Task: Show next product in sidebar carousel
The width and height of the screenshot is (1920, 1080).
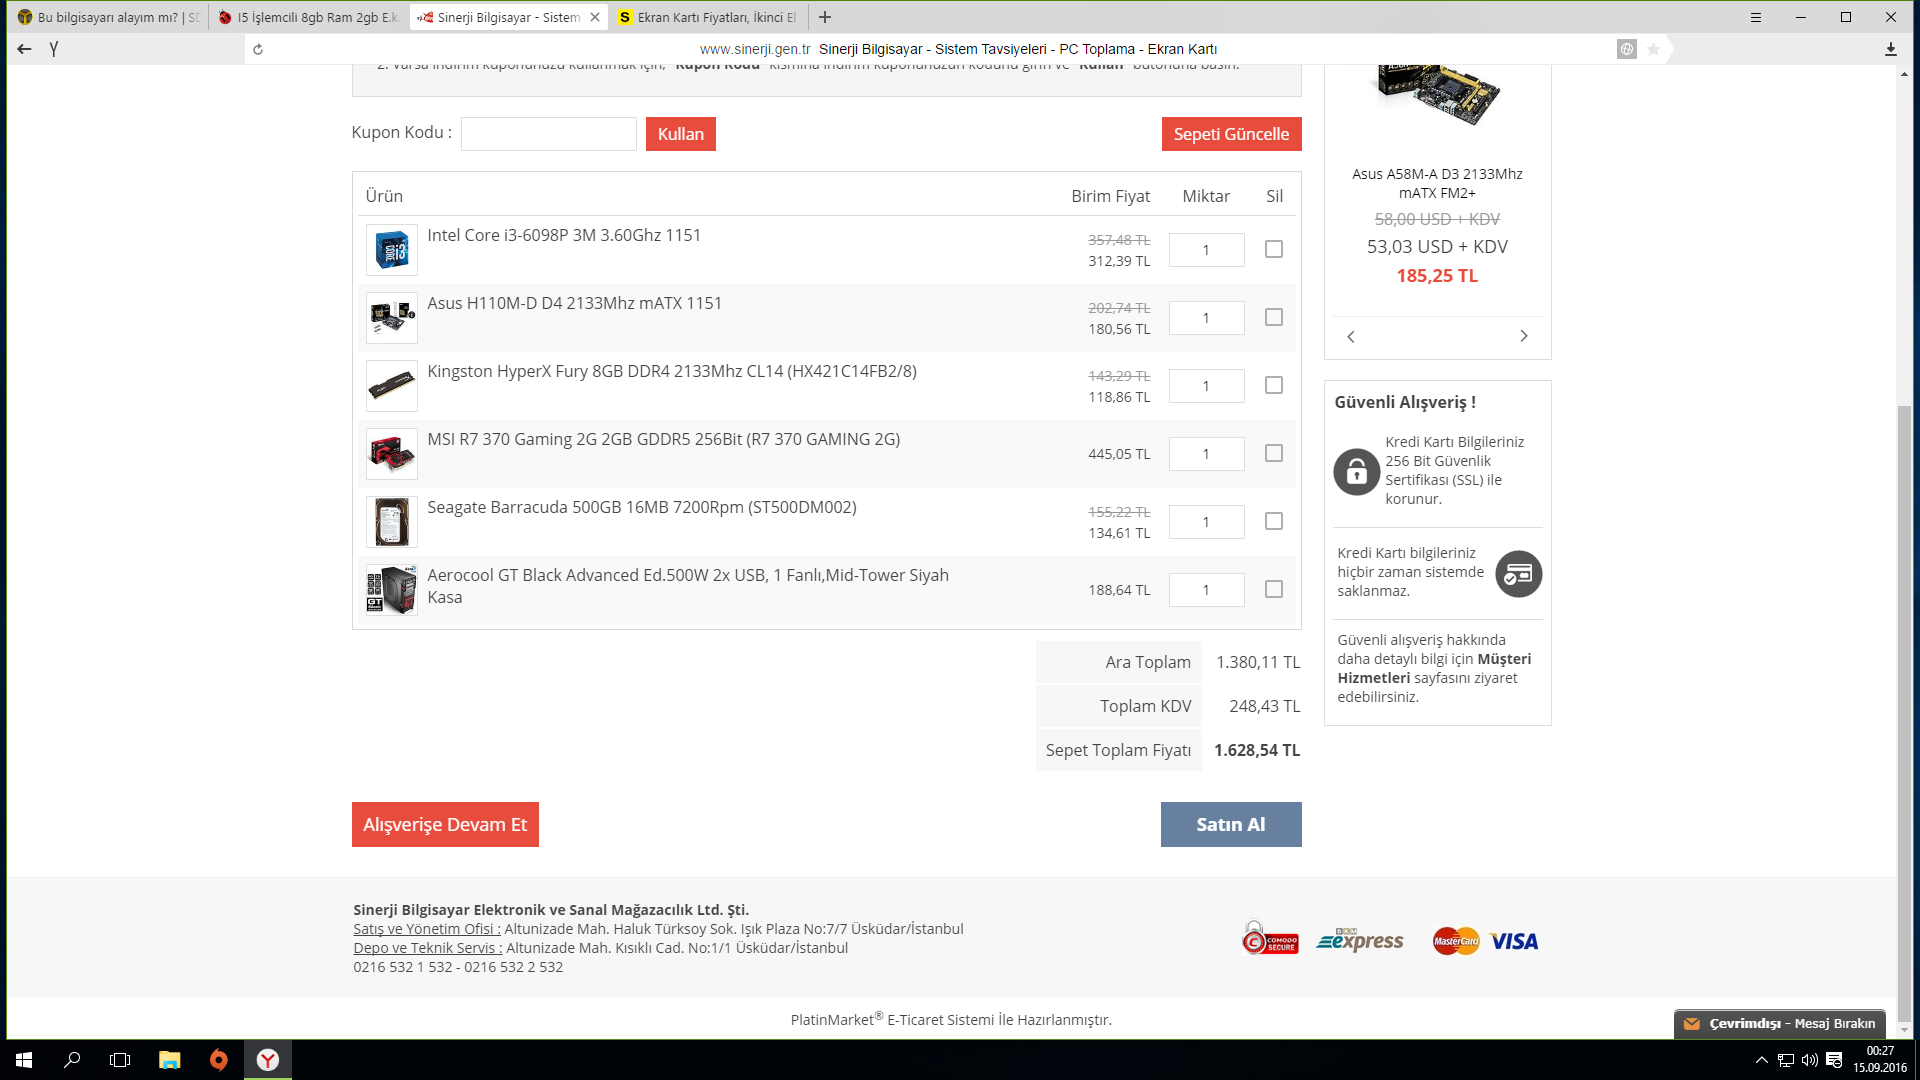Action: [x=1524, y=336]
